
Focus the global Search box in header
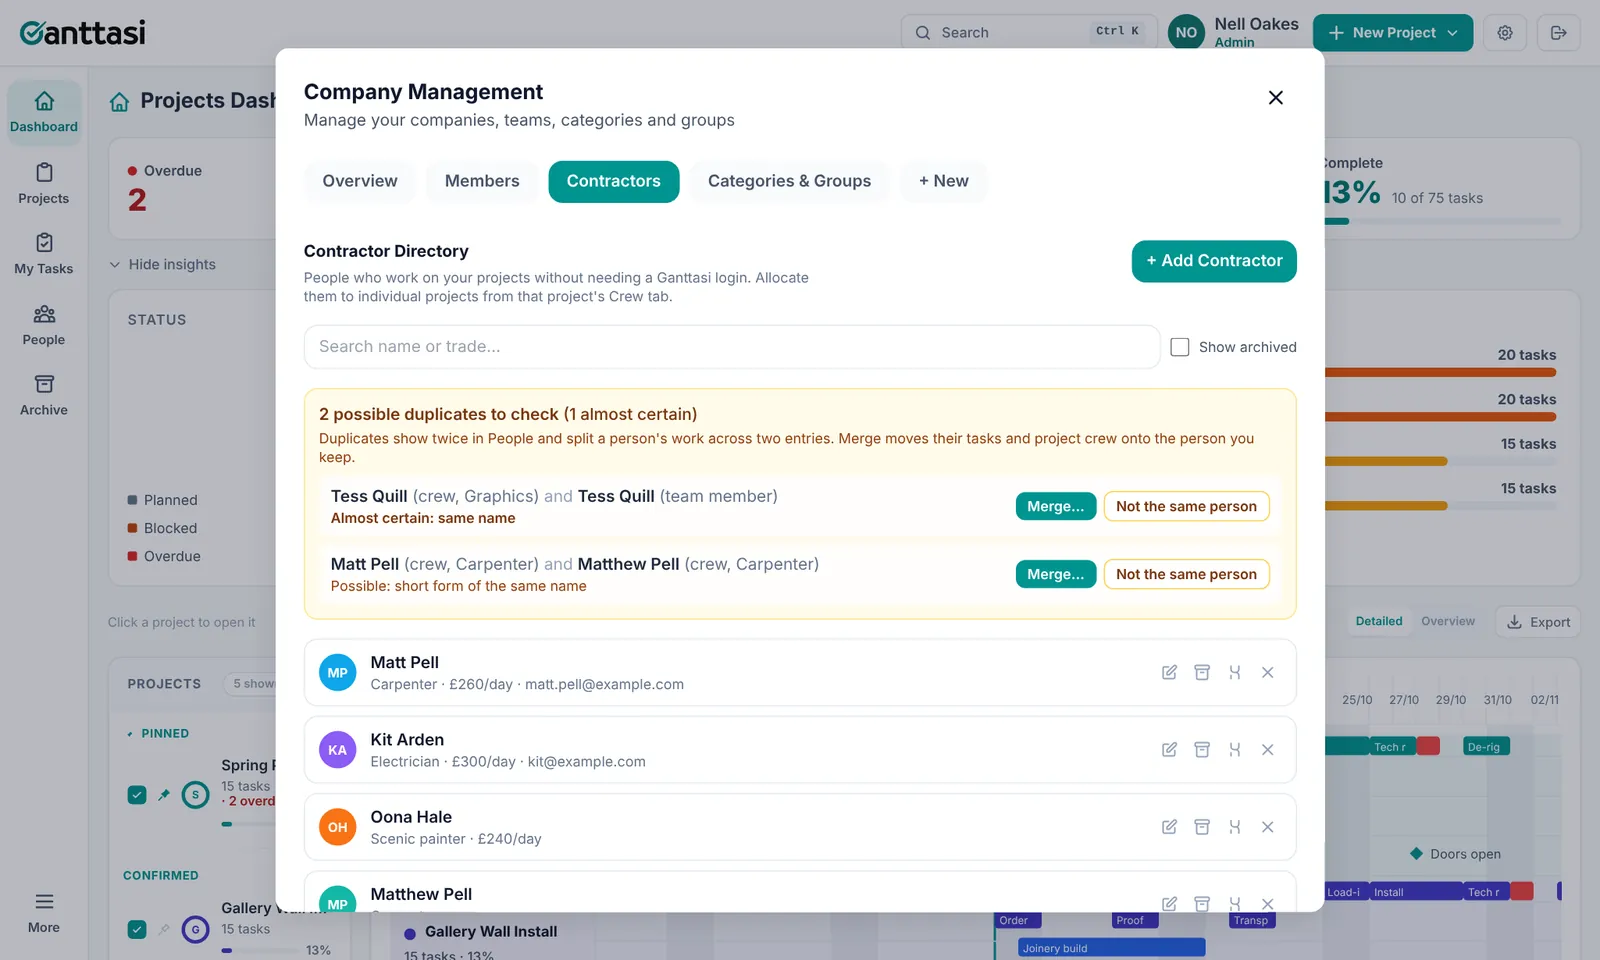1029,33
